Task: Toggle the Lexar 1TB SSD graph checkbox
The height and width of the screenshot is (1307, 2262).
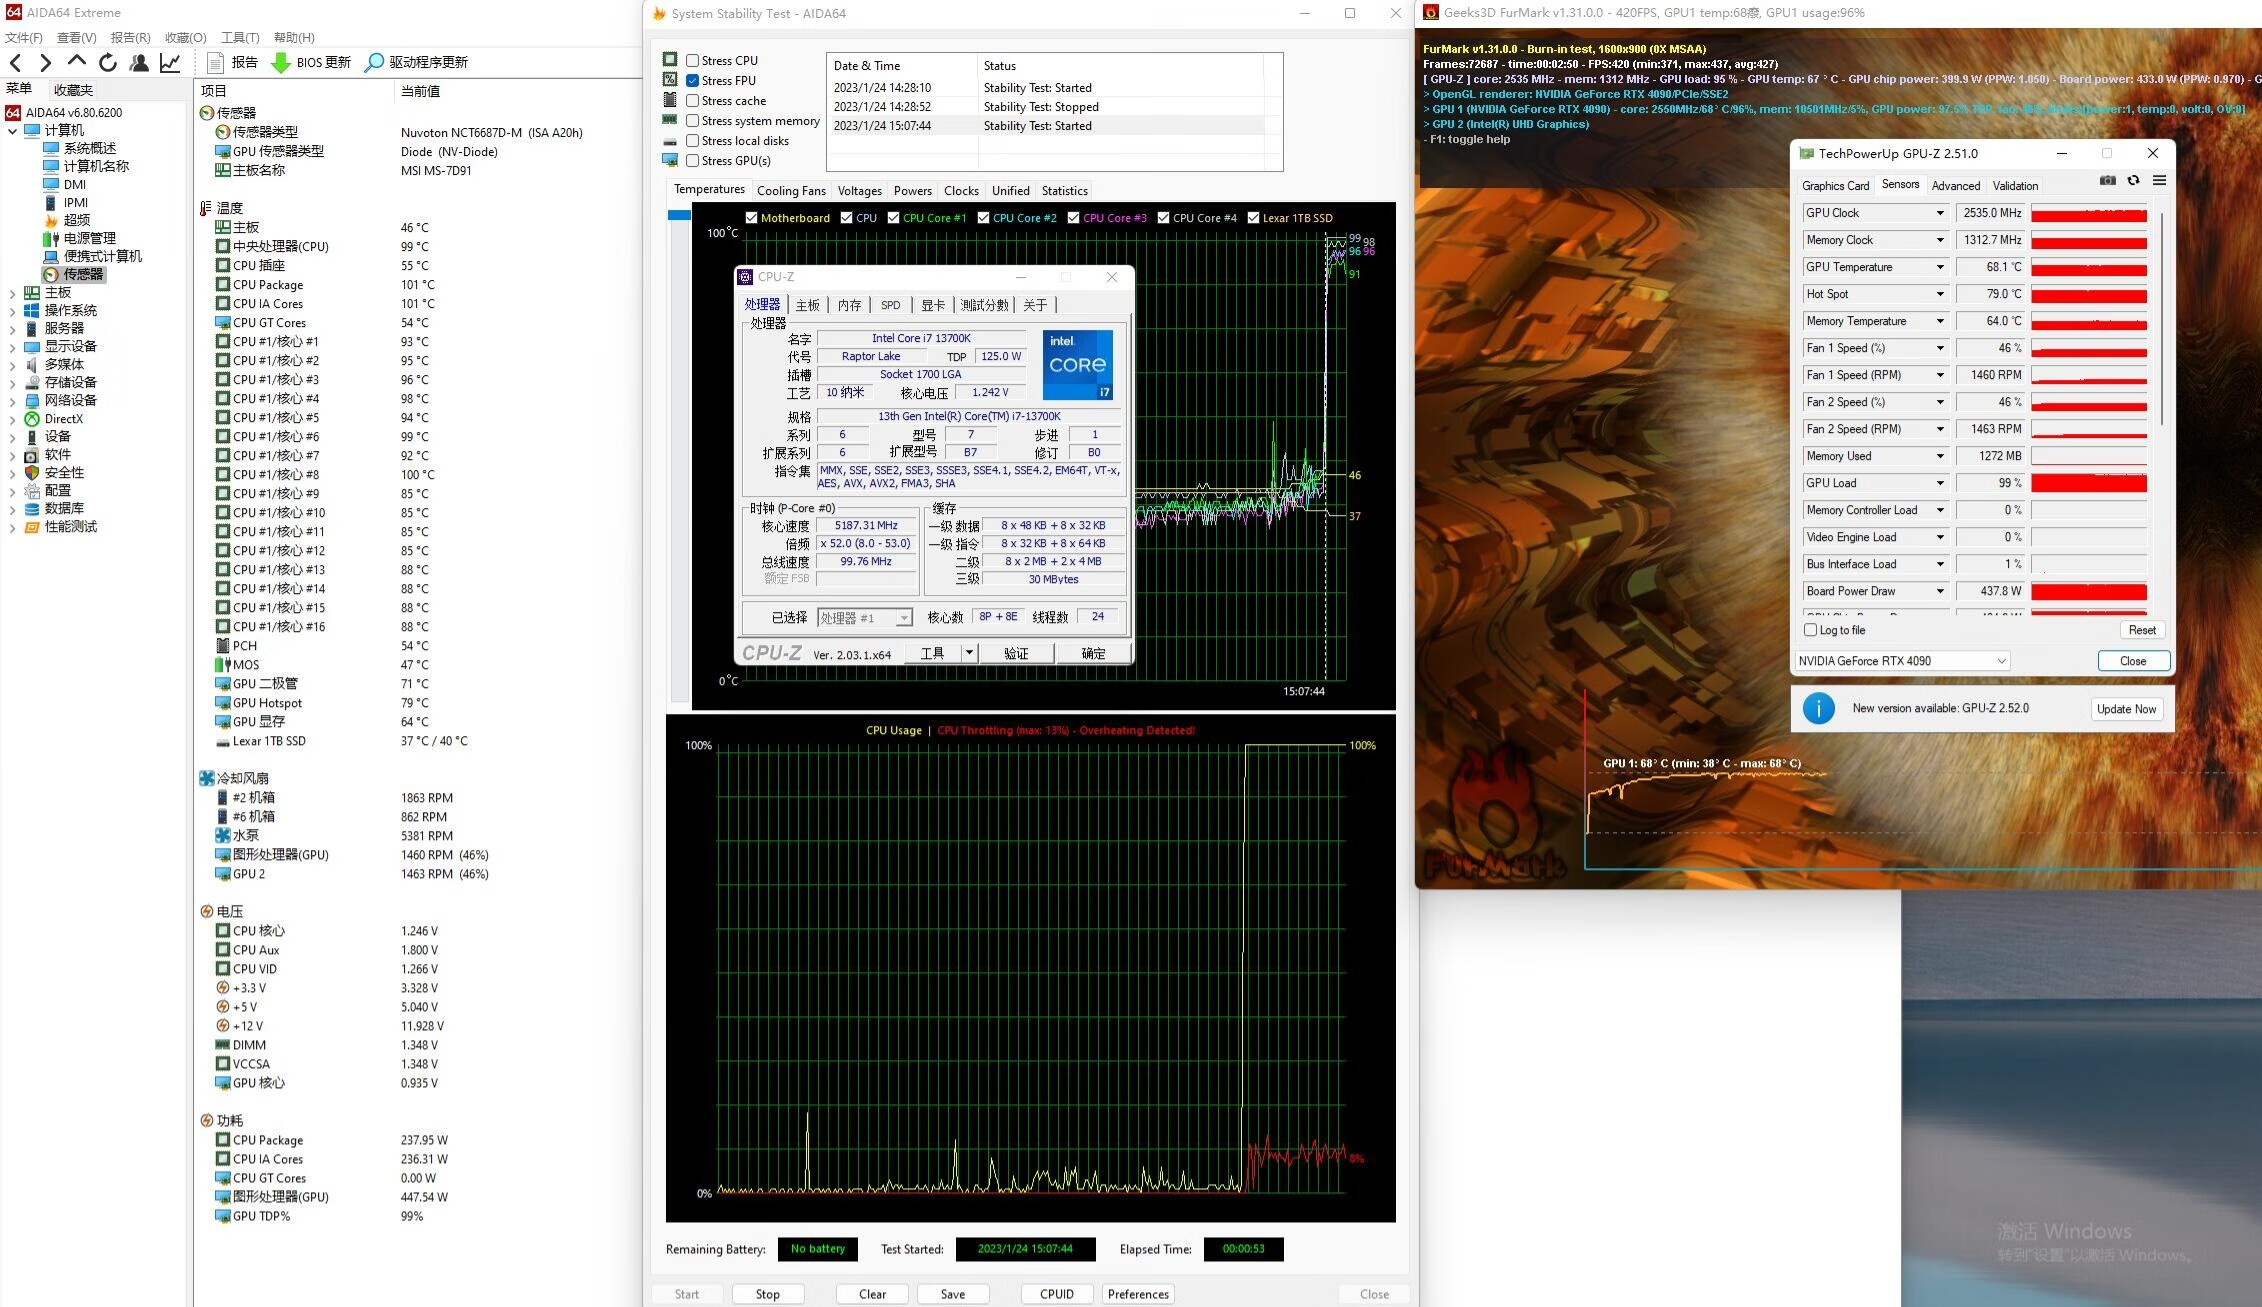Action: [x=1253, y=217]
